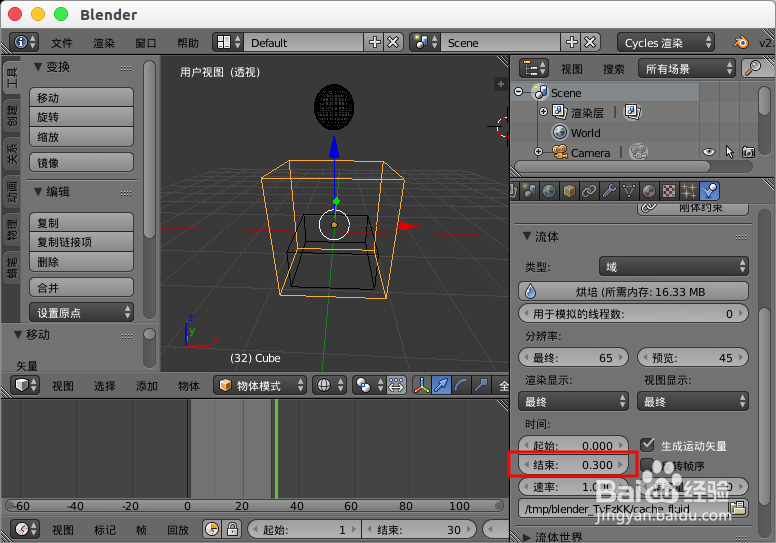Open the Scene properties tab
This screenshot has width=776, height=543.
[530, 191]
